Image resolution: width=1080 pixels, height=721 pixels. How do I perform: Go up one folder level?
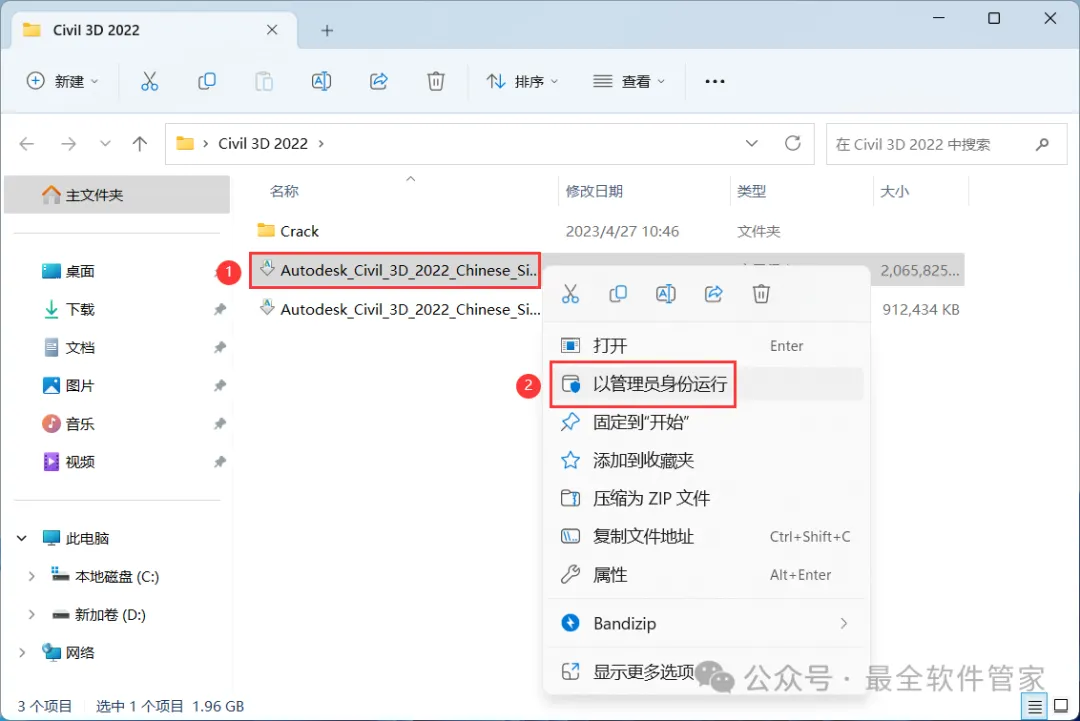[x=140, y=144]
